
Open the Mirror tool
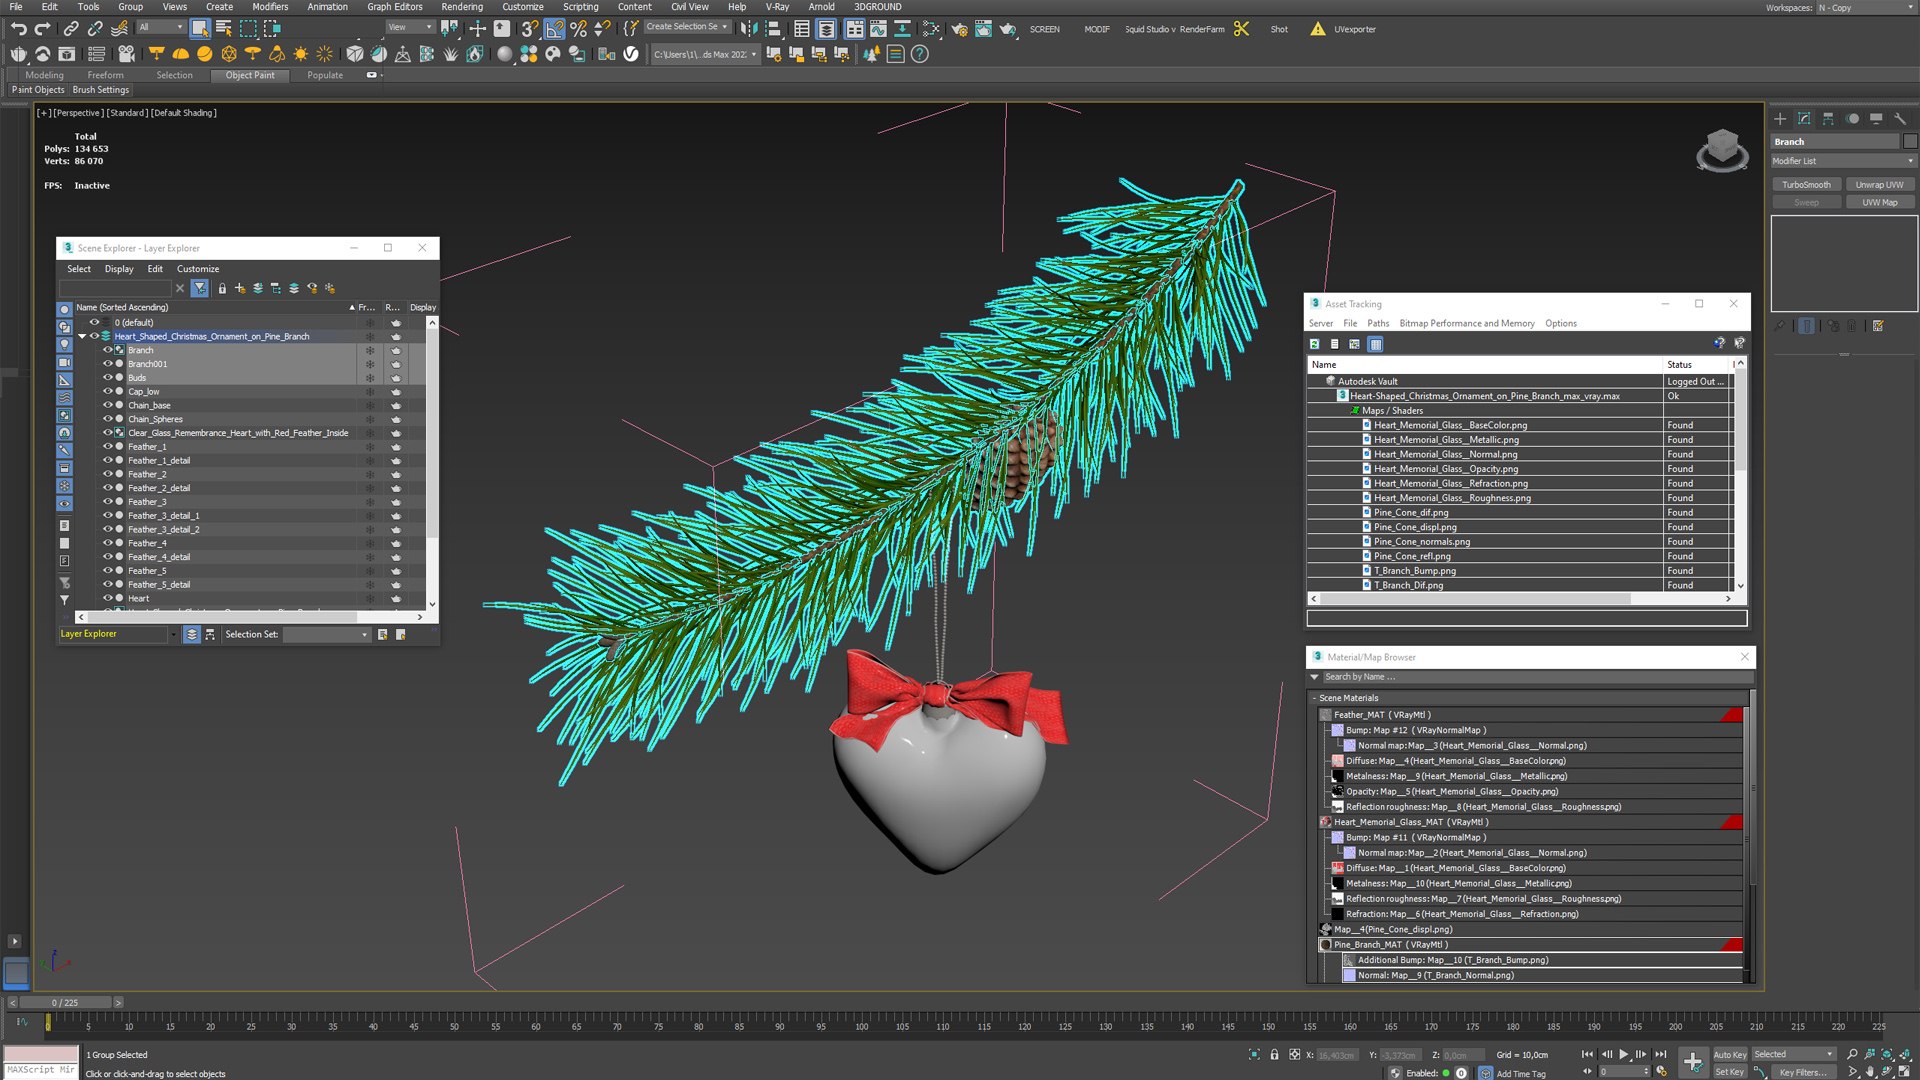click(749, 29)
